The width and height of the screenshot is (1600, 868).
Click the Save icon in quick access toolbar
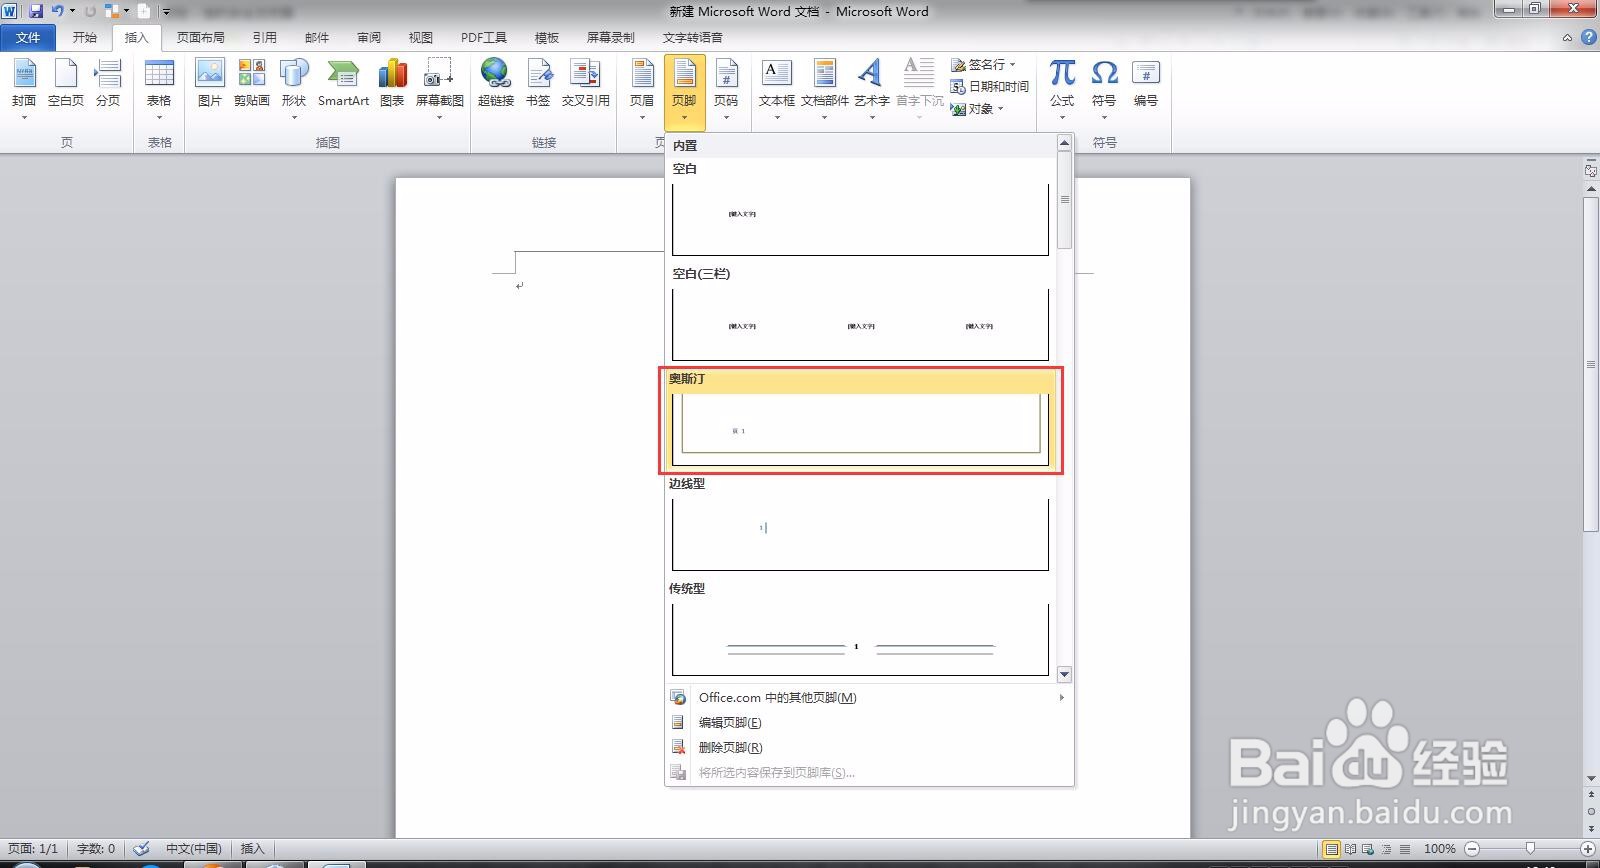(x=36, y=11)
